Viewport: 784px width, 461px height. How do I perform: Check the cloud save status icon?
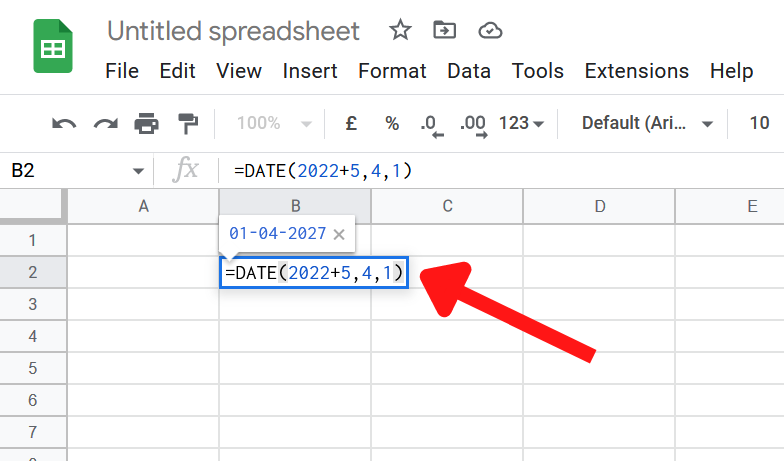(x=490, y=30)
